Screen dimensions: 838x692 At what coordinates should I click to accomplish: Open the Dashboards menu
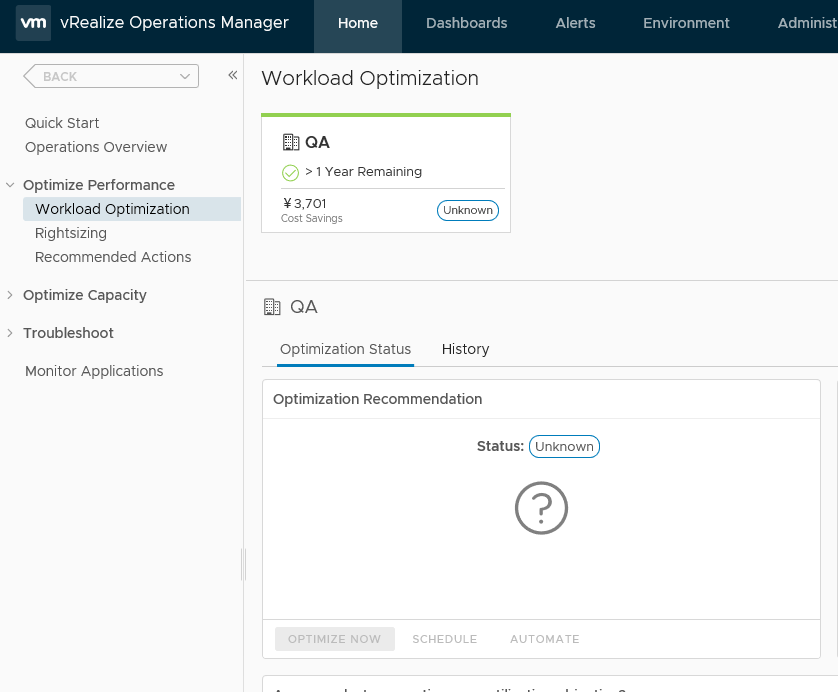[x=466, y=23]
